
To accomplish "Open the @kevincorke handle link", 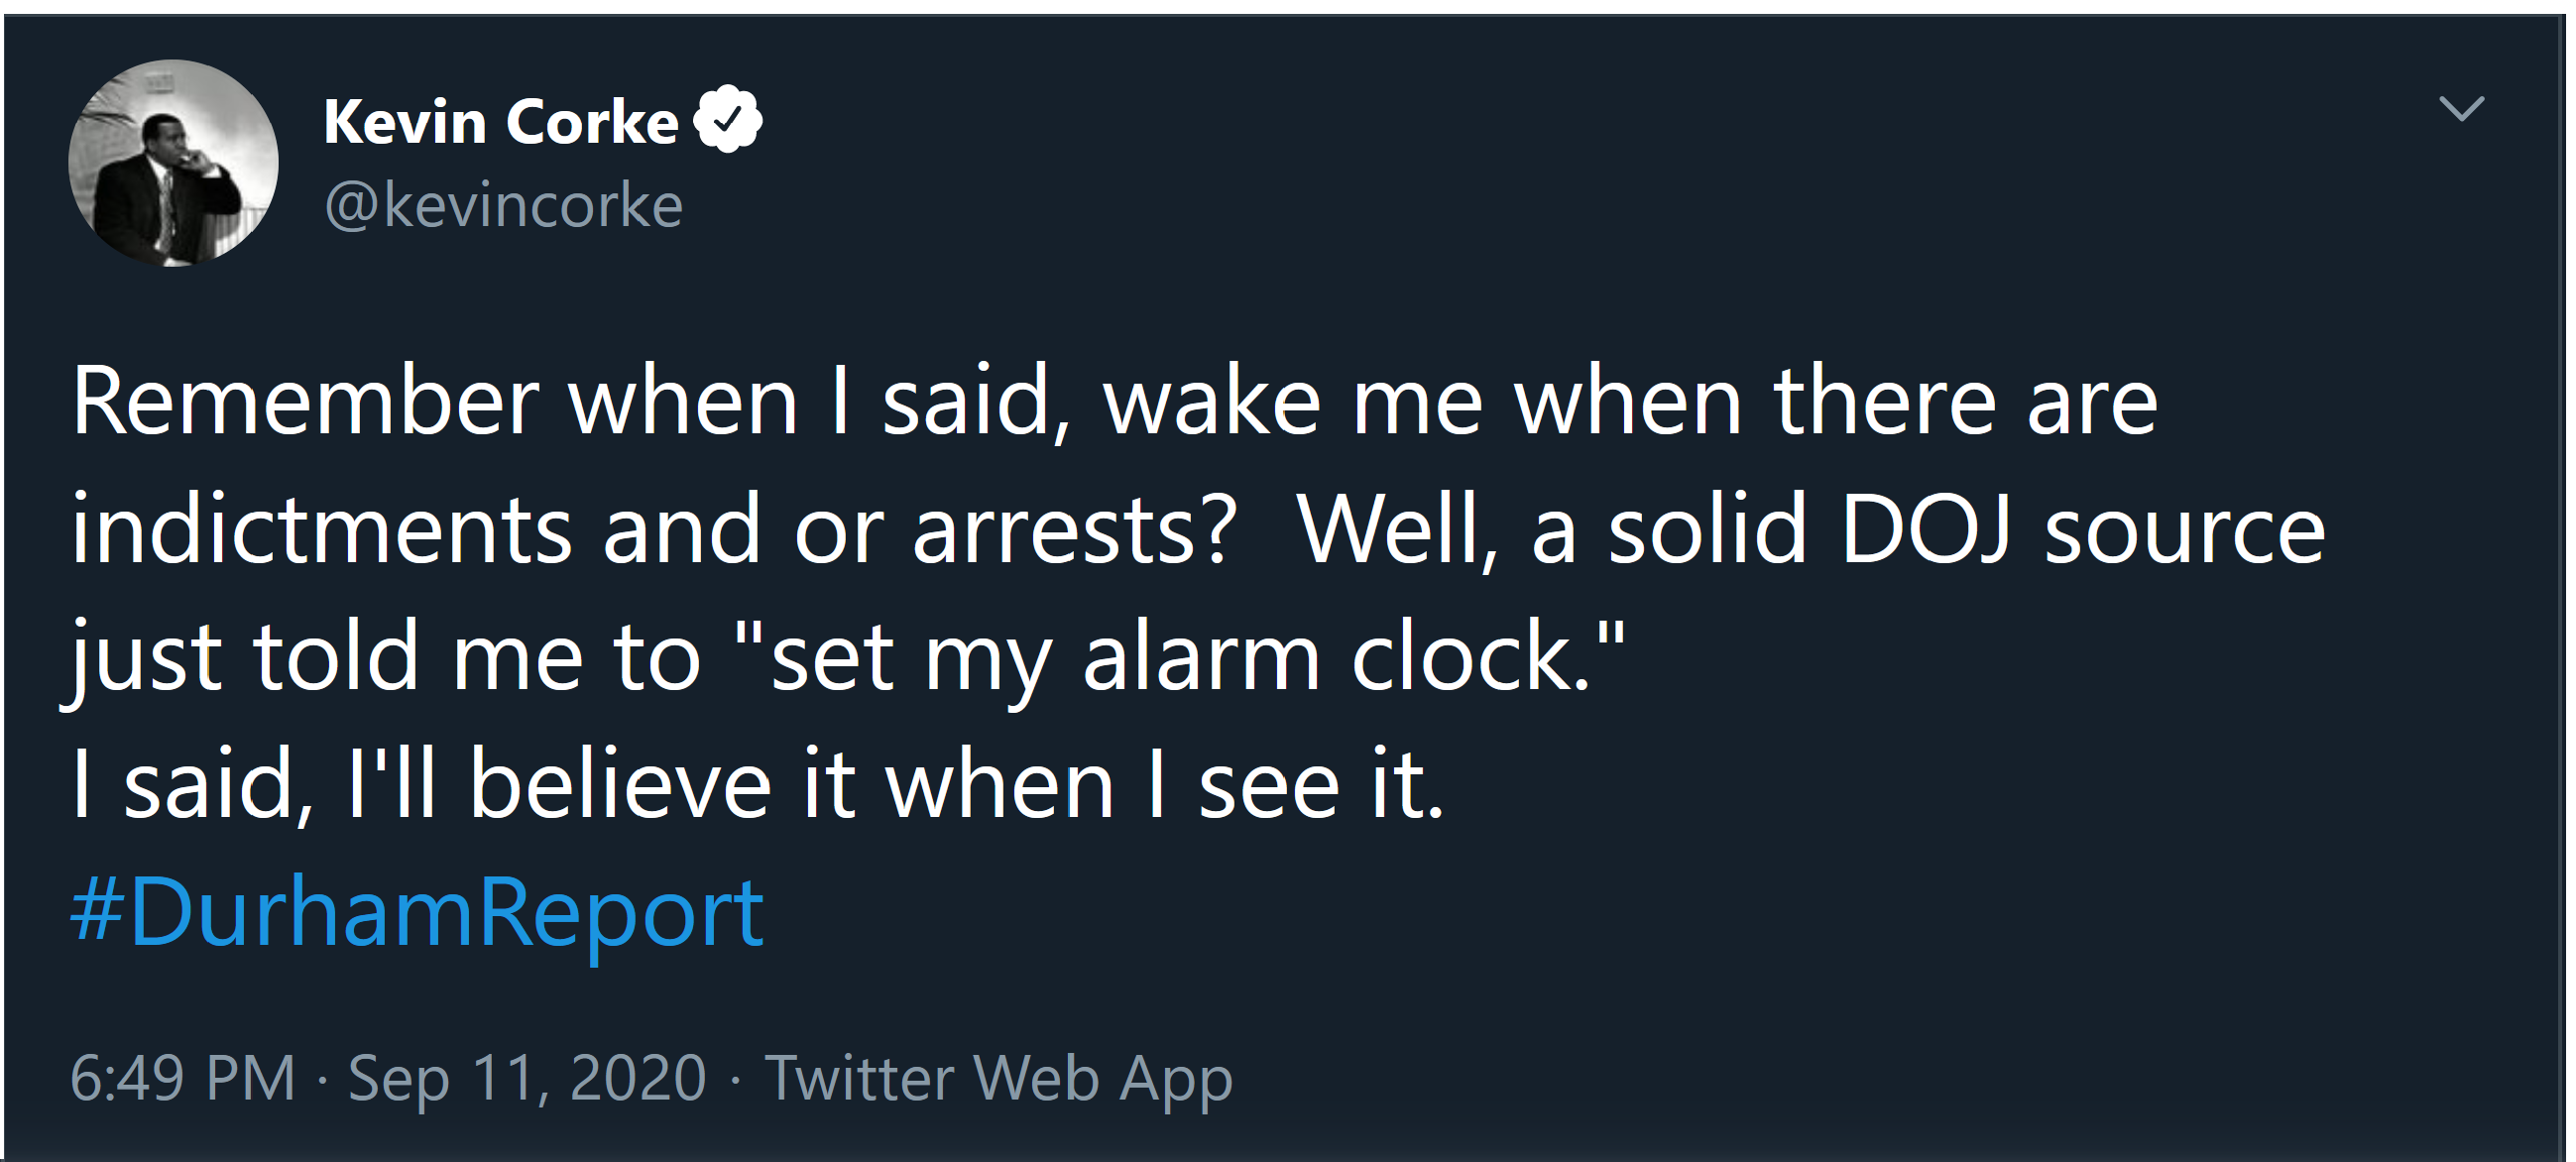I will pos(503,206).
